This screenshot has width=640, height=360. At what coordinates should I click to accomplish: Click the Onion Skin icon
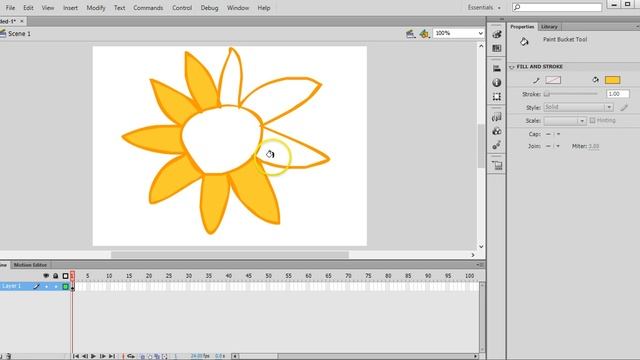click(x=142, y=357)
